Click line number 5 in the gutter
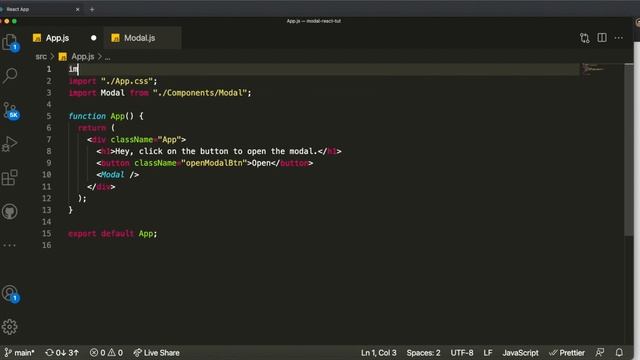 click(49, 116)
